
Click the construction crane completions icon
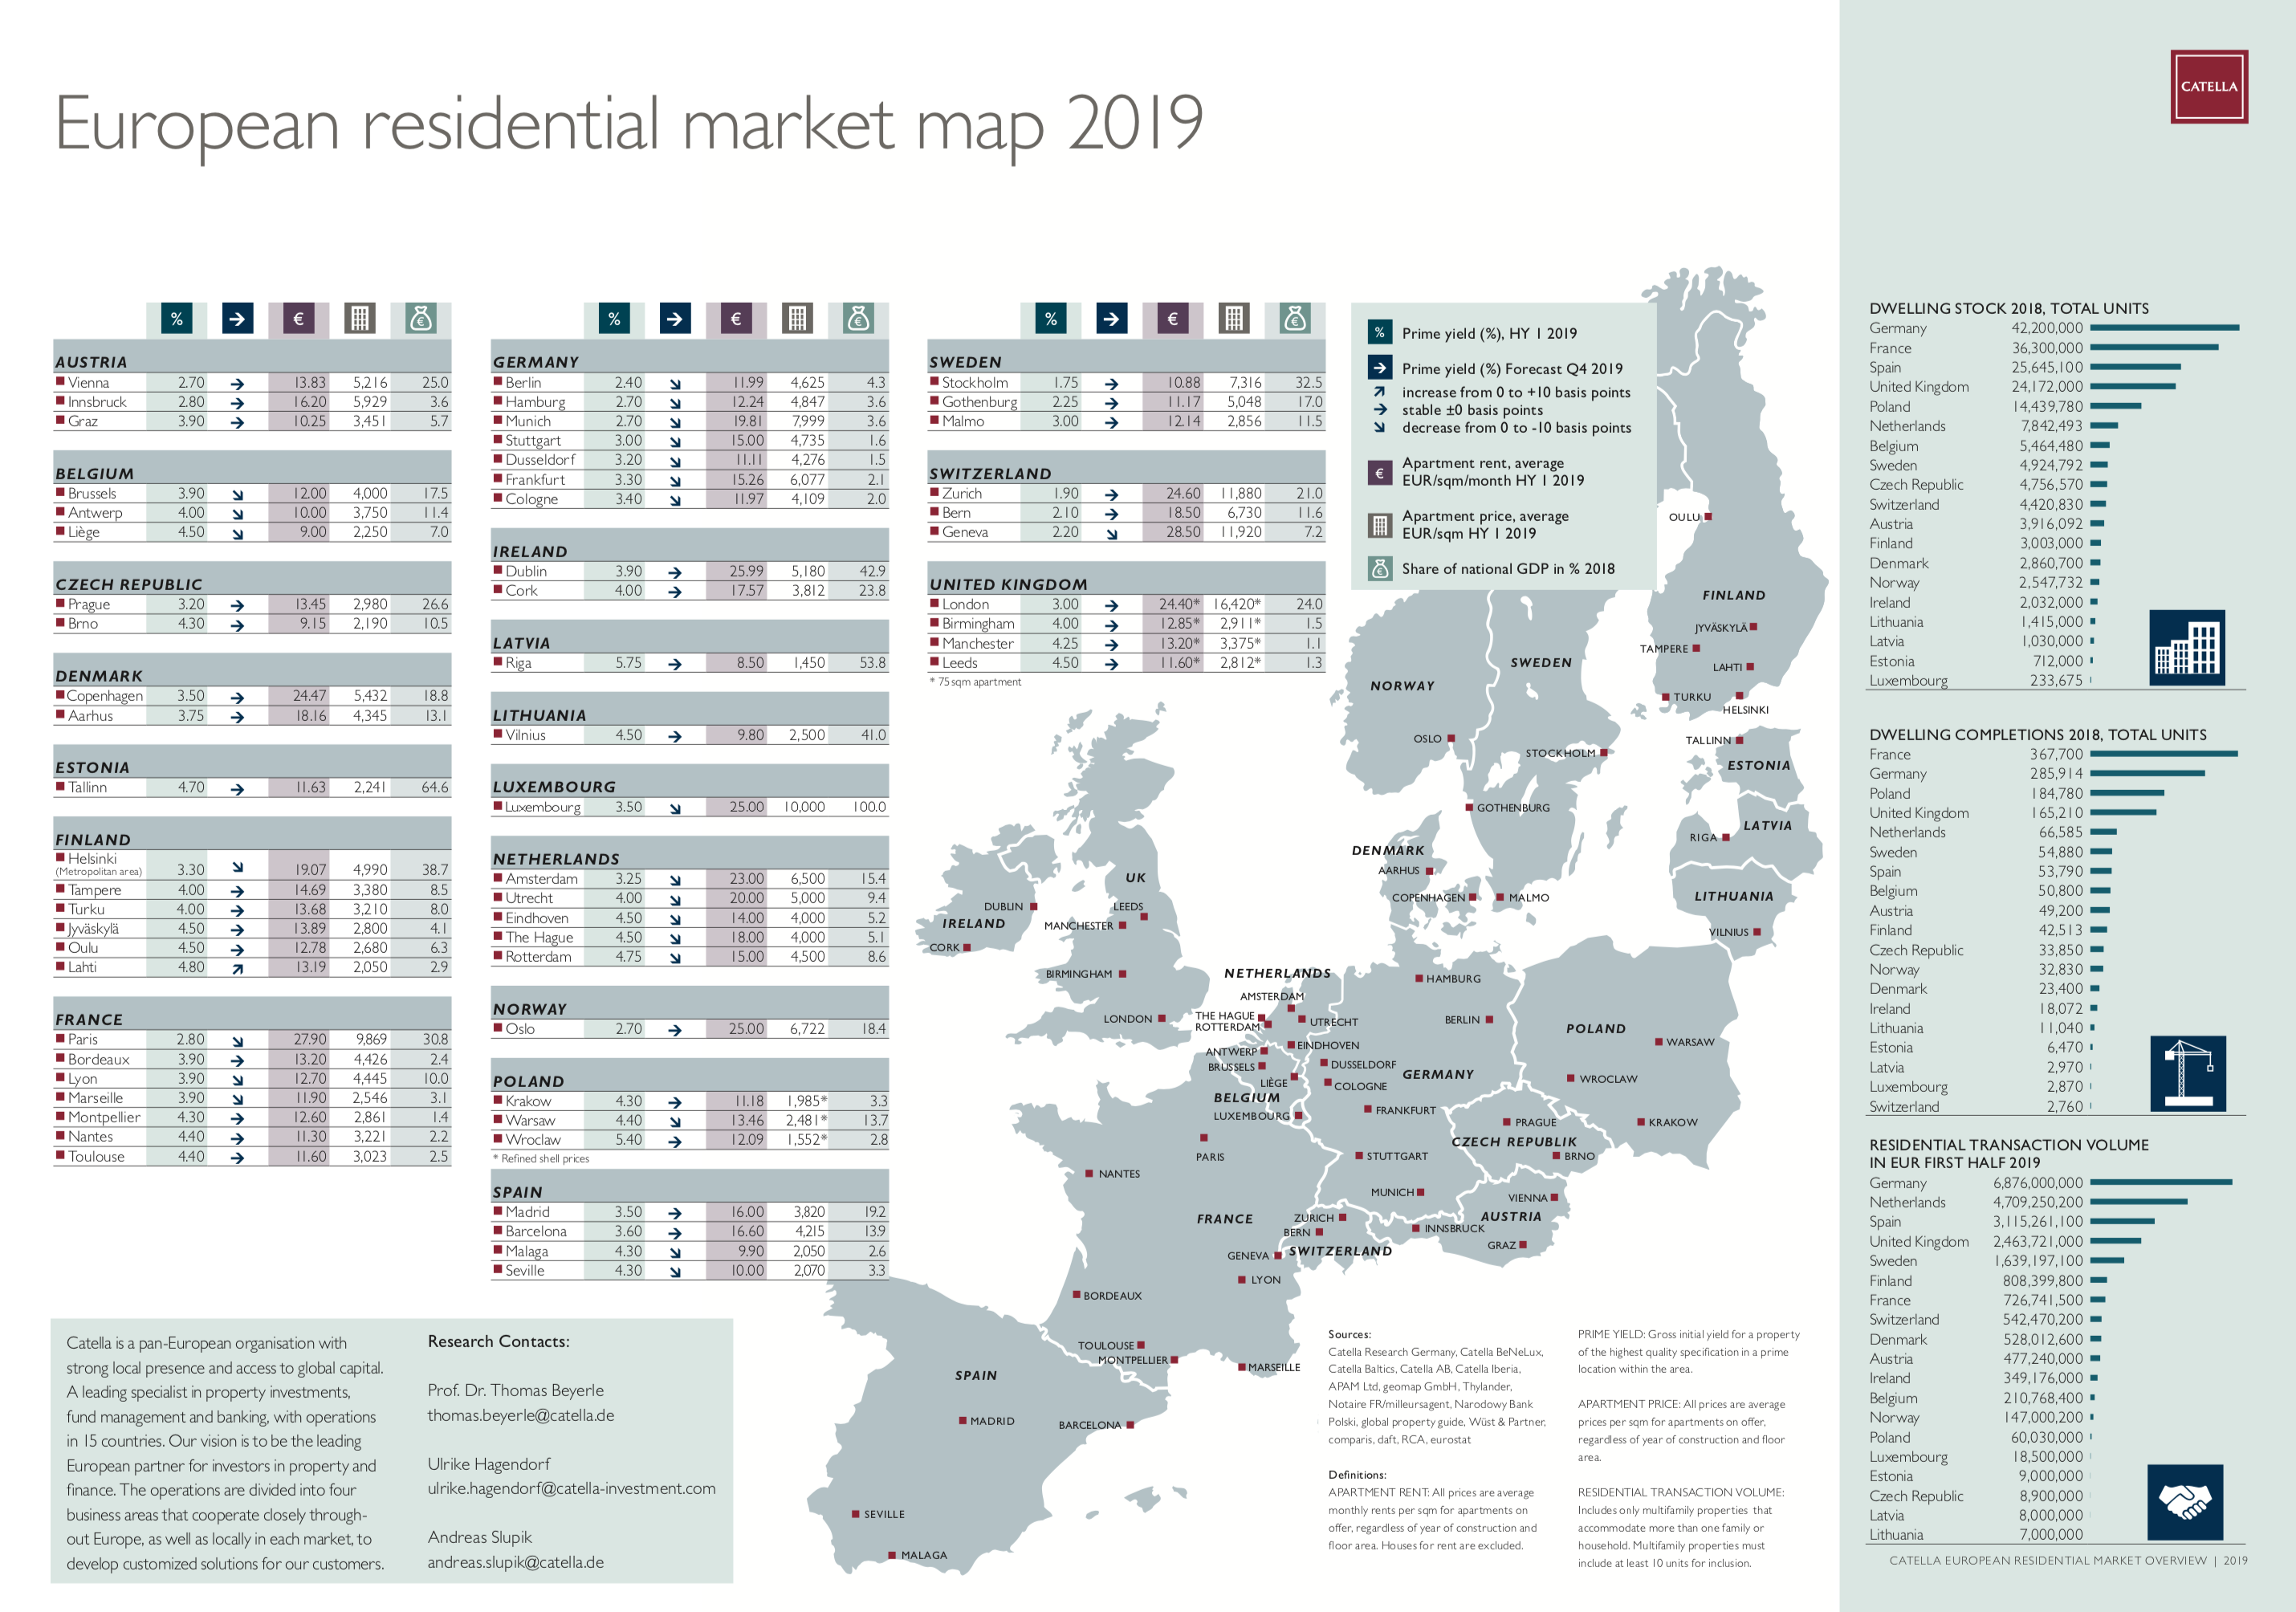(2186, 1073)
